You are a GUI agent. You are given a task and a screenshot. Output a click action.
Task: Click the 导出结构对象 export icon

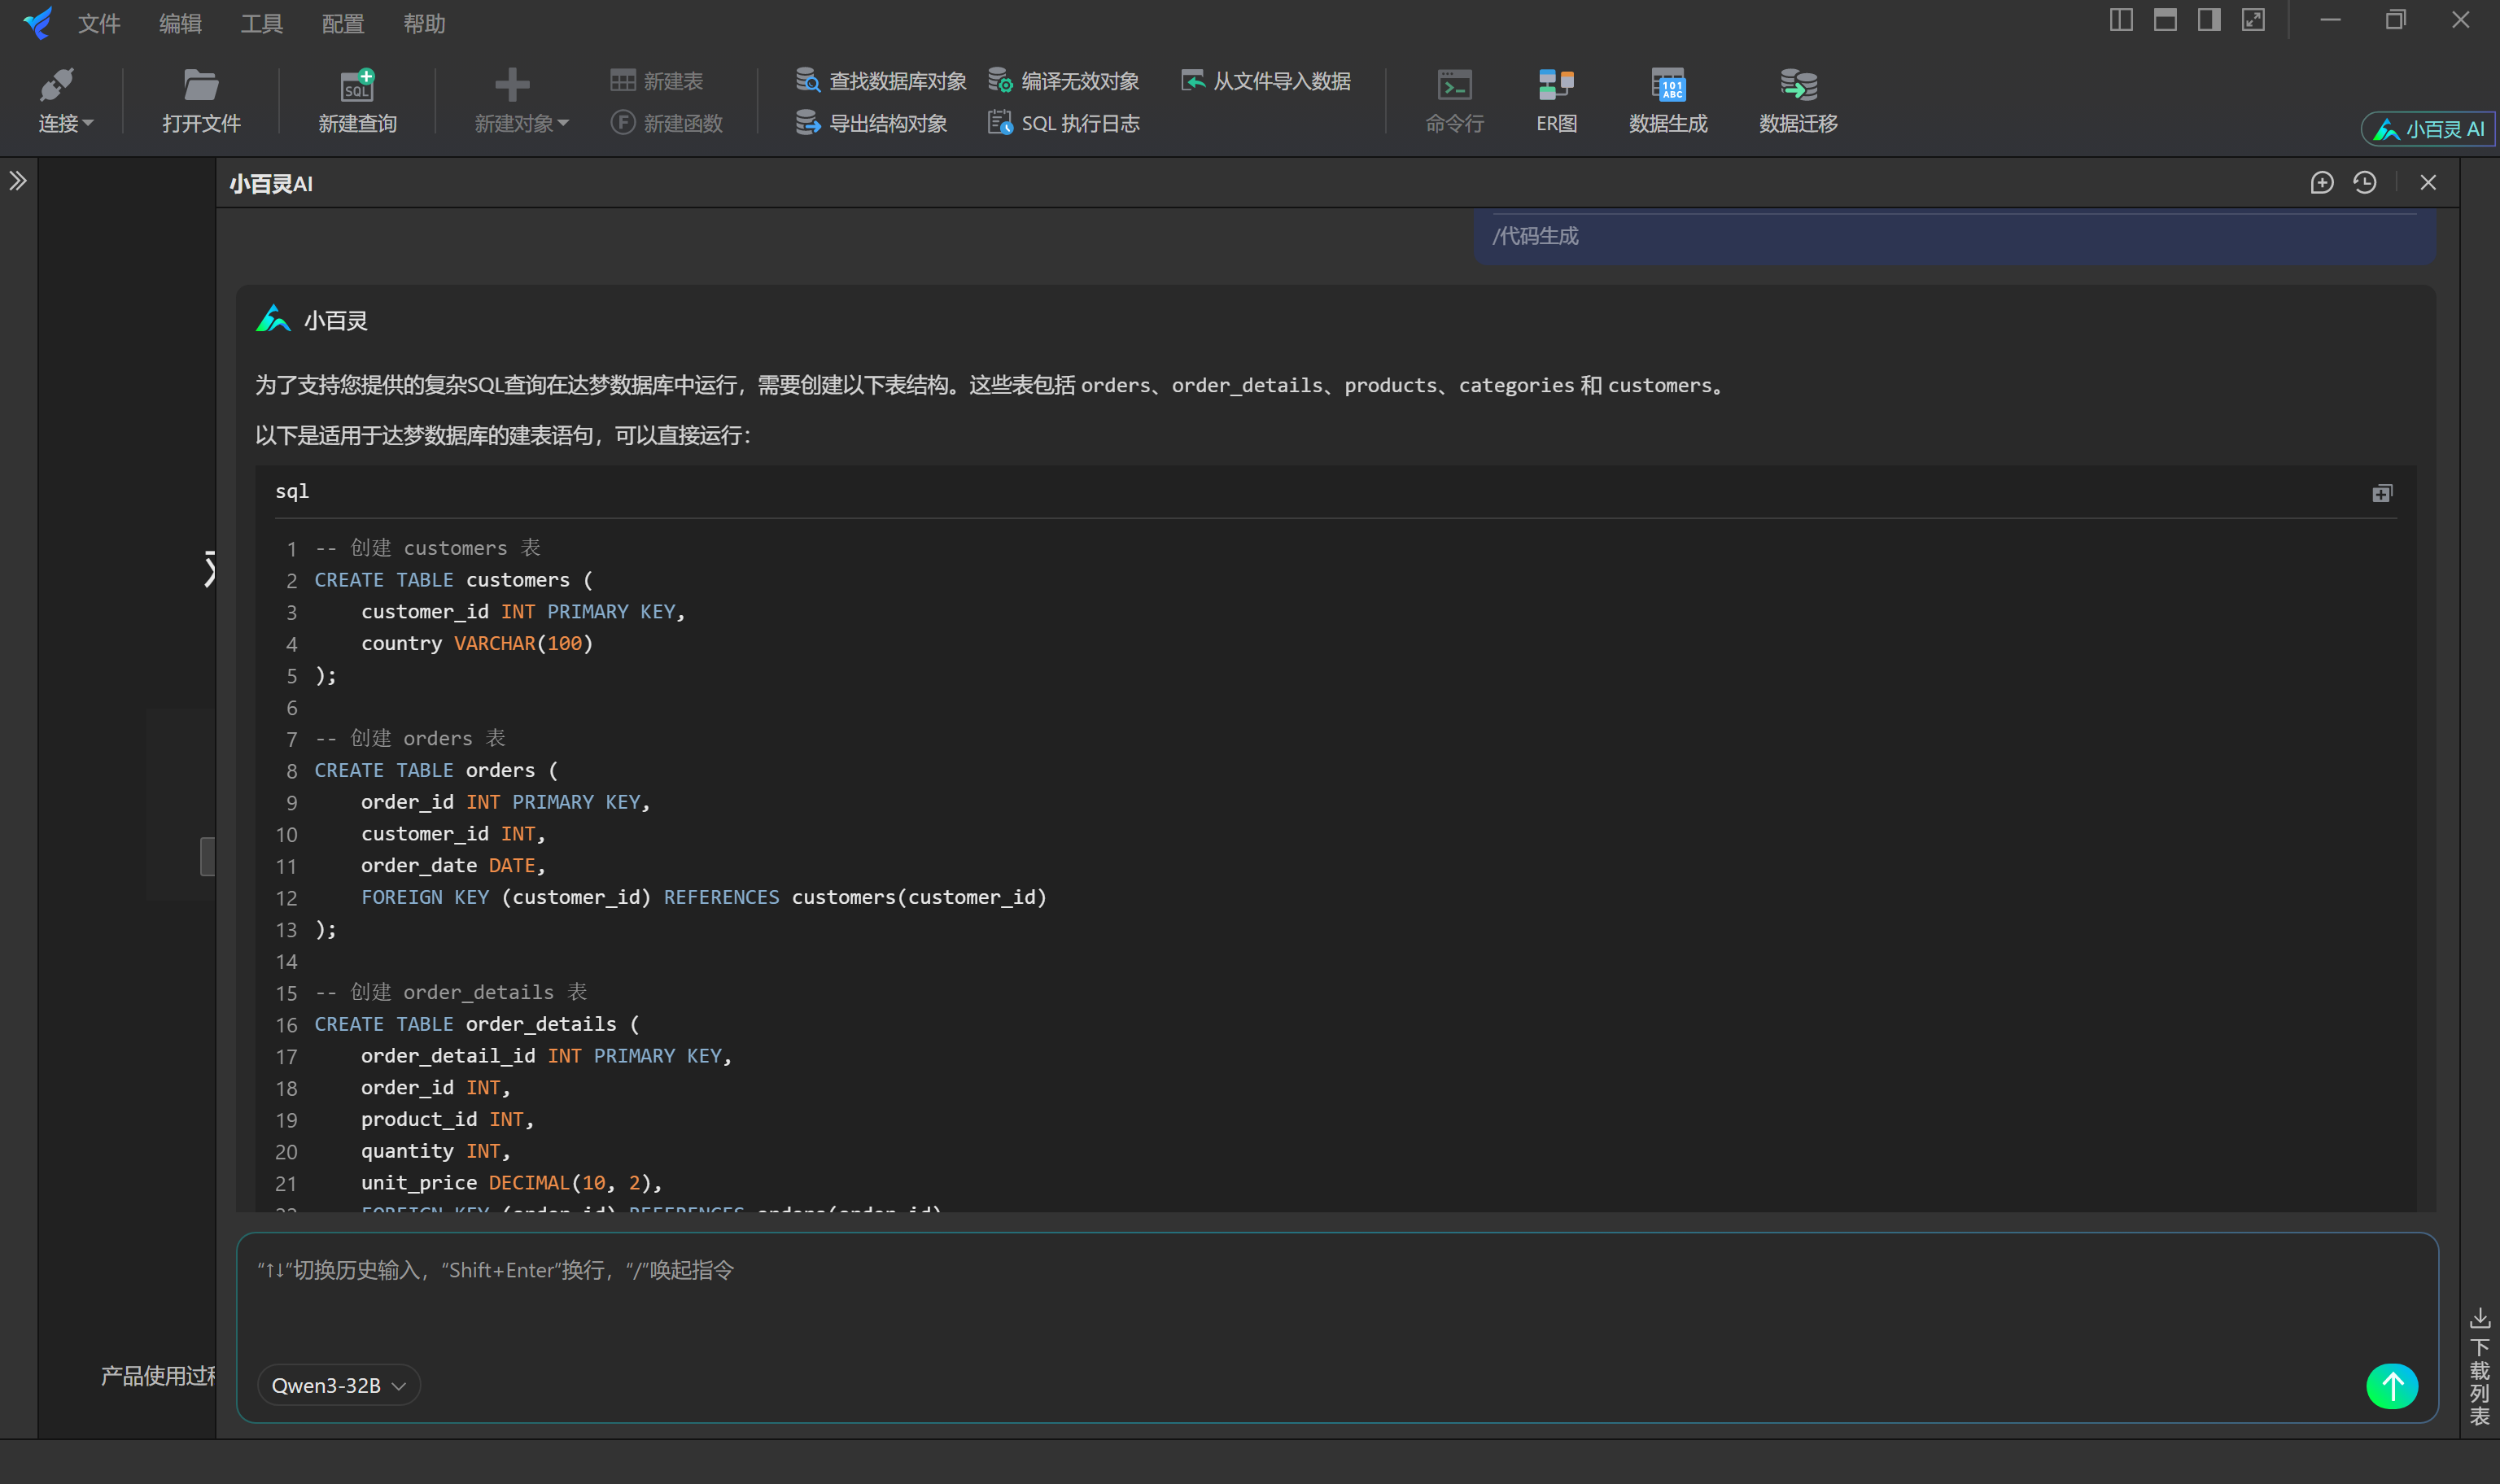(871, 122)
